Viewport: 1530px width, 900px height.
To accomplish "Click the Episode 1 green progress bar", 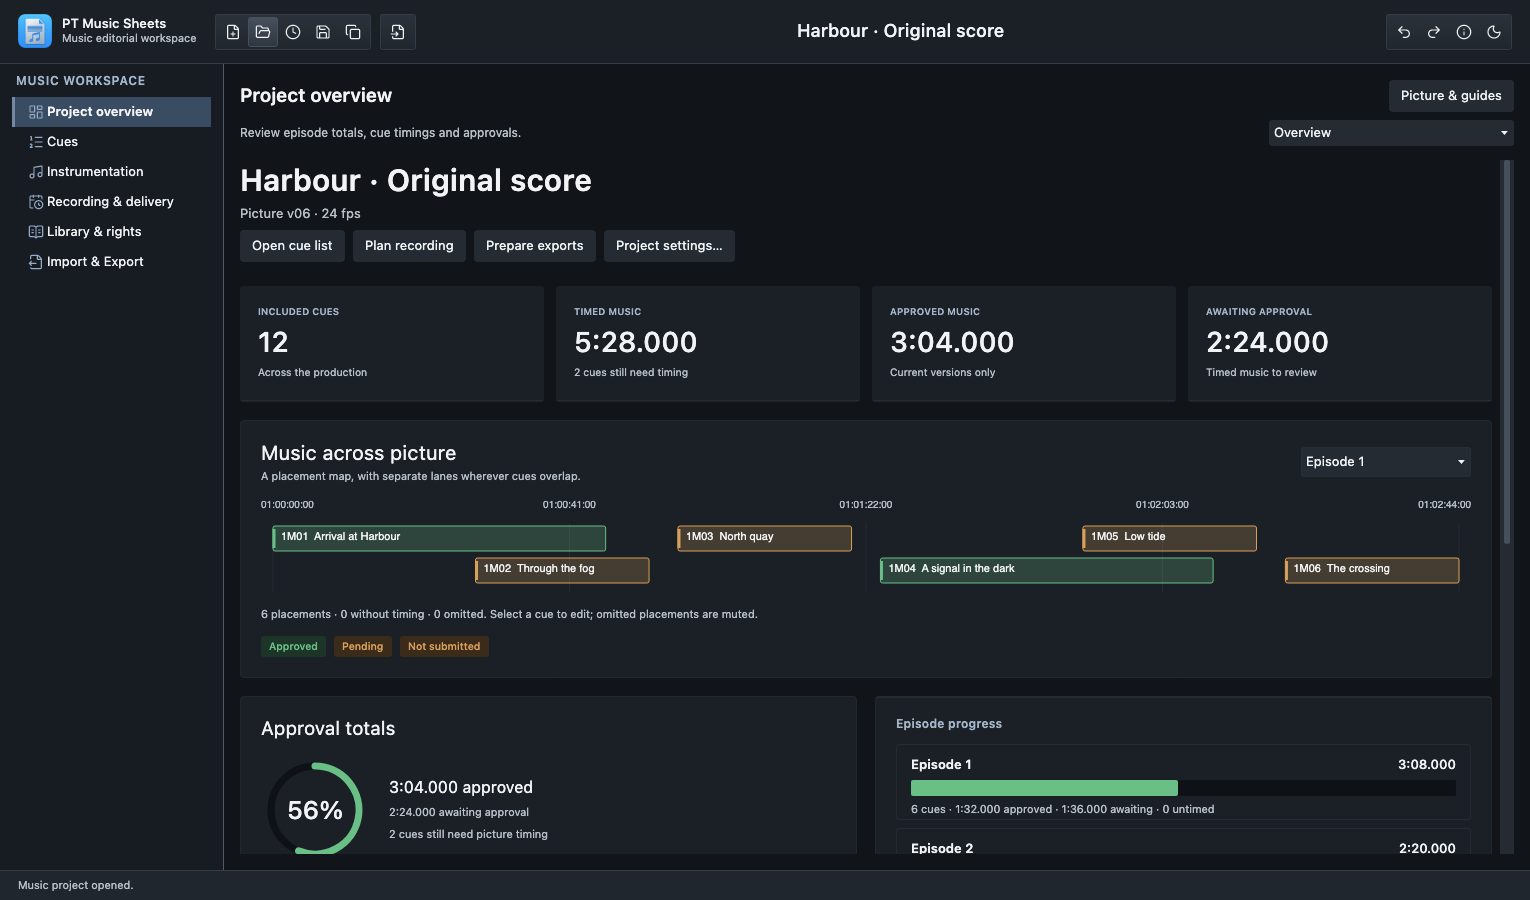I will [x=1044, y=788].
